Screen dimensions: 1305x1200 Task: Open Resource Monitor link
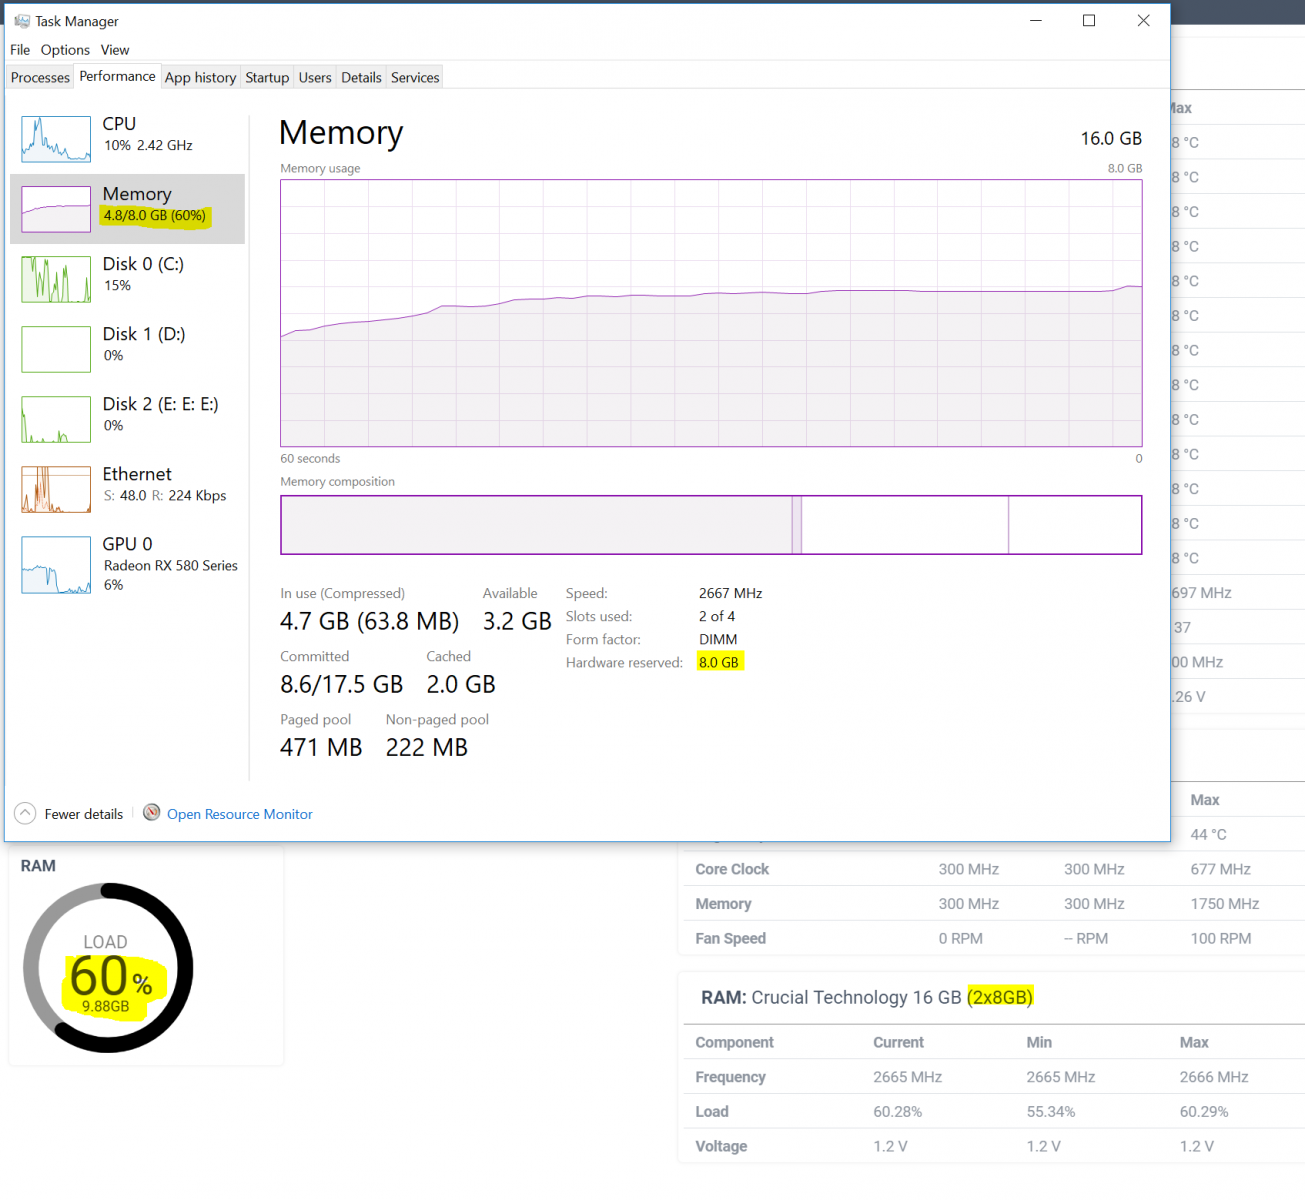(x=240, y=814)
